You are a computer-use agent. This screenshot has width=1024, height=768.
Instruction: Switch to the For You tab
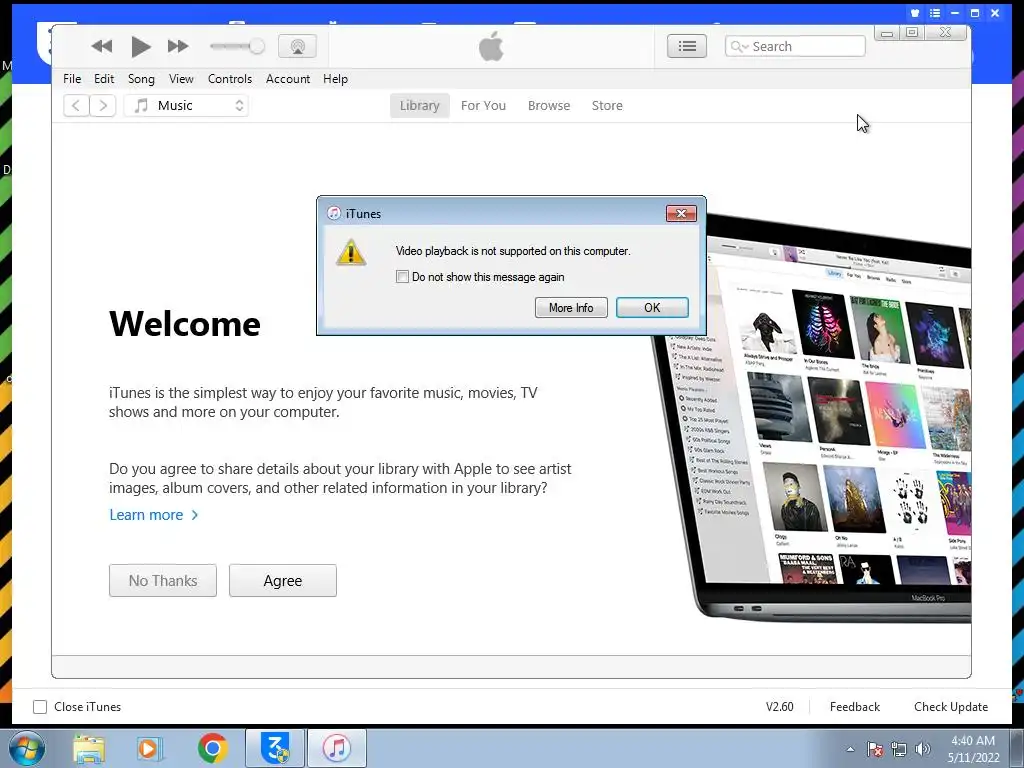point(483,106)
